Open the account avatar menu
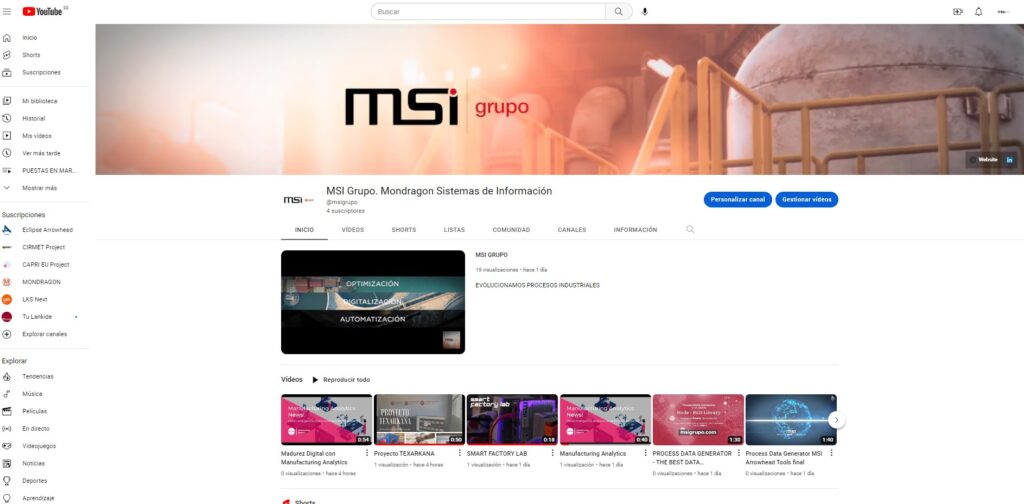The image size is (1024, 504). (x=1003, y=12)
